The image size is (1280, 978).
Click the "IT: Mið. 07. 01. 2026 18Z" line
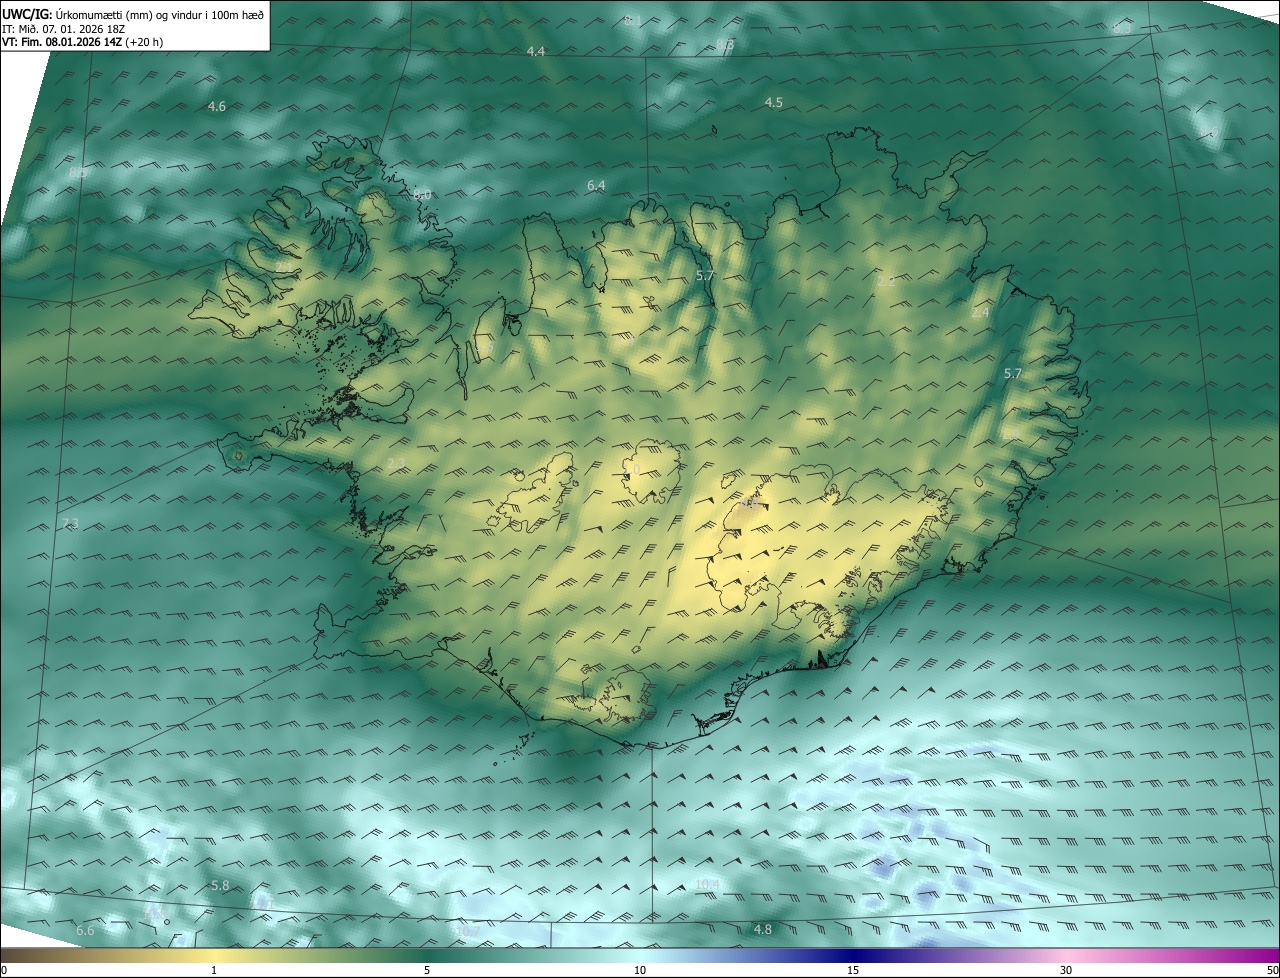point(66,28)
